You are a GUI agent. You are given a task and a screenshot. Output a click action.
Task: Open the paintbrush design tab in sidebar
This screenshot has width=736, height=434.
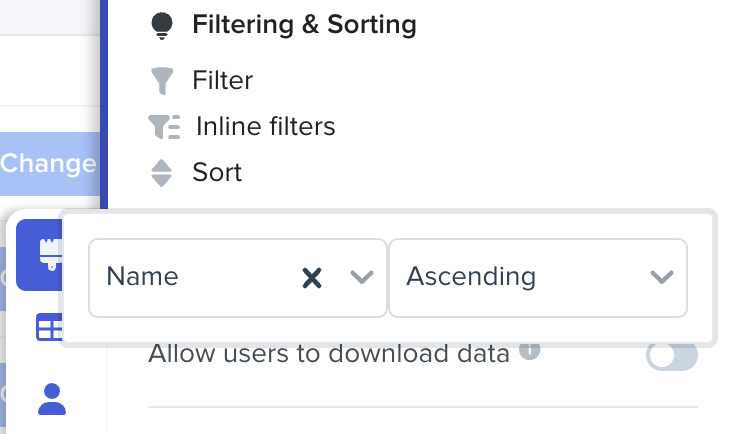tap(47, 256)
